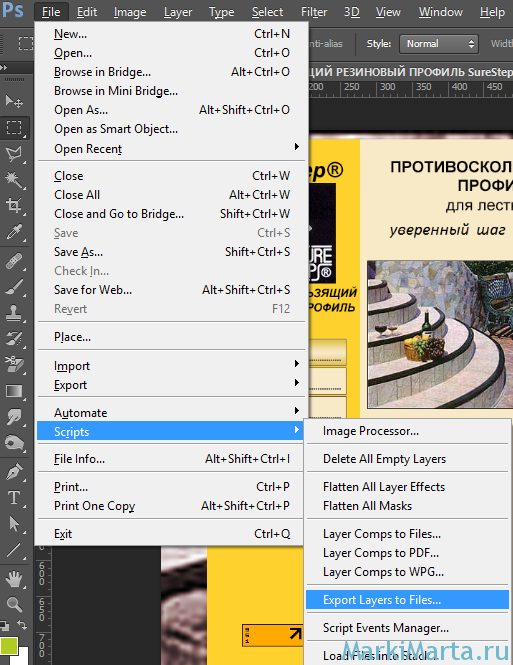This screenshot has width=513, height=665.
Task: Expand the Export submenu
Action: [x=171, y=385]
